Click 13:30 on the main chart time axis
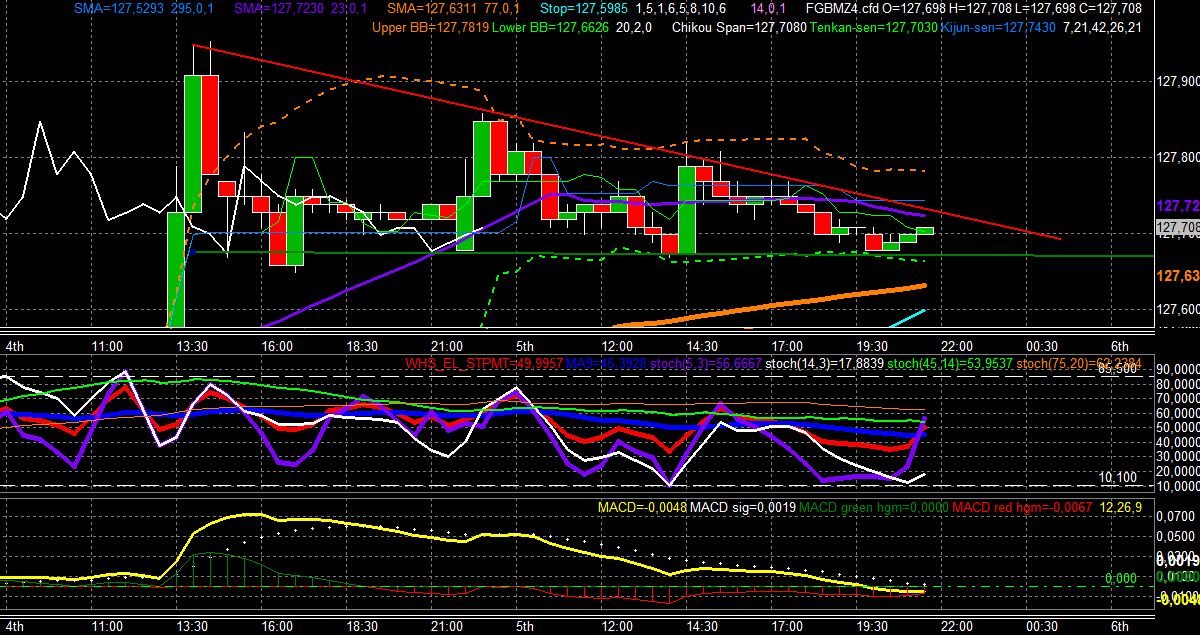The height and width of the screenshot is (635, 1200). (x=191, y=345)
